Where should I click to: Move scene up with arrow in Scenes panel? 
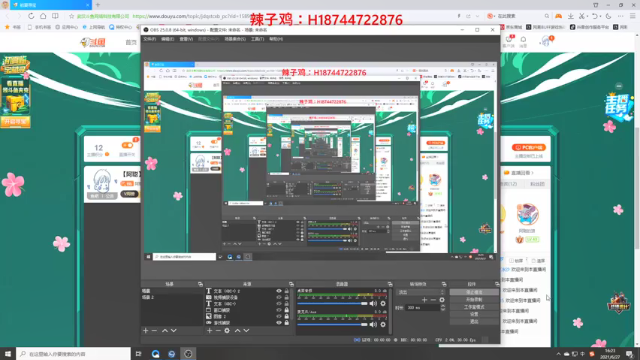[x=165, y=331]
